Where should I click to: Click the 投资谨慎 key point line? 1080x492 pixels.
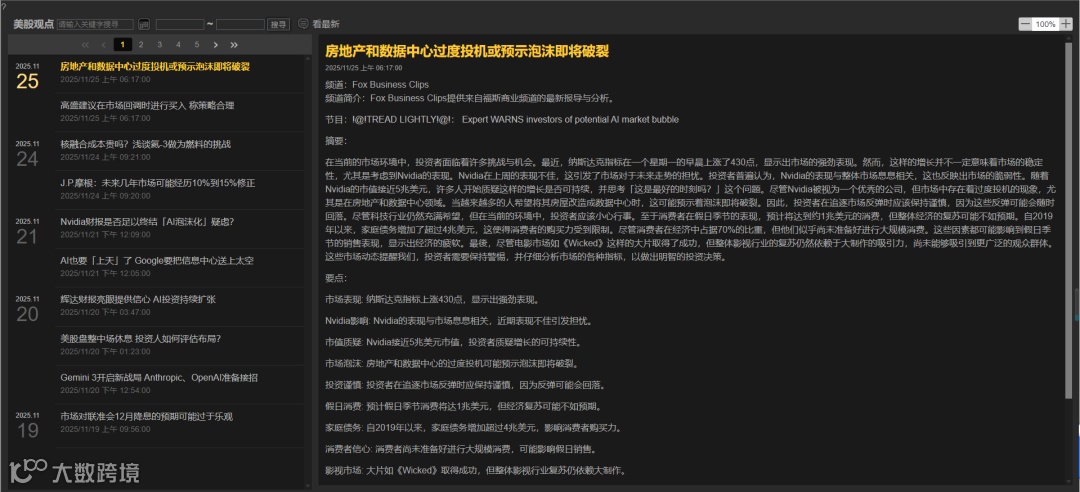tap(465, 385)
